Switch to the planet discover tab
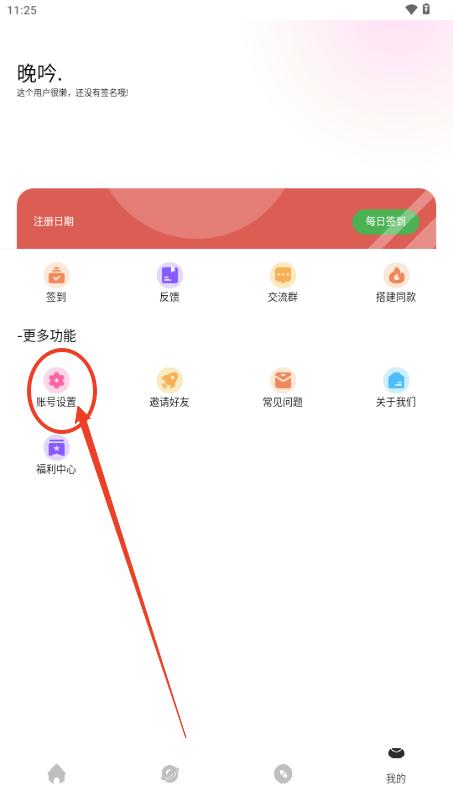This screenshot has width=453, height=807. [x=169, y=774]
